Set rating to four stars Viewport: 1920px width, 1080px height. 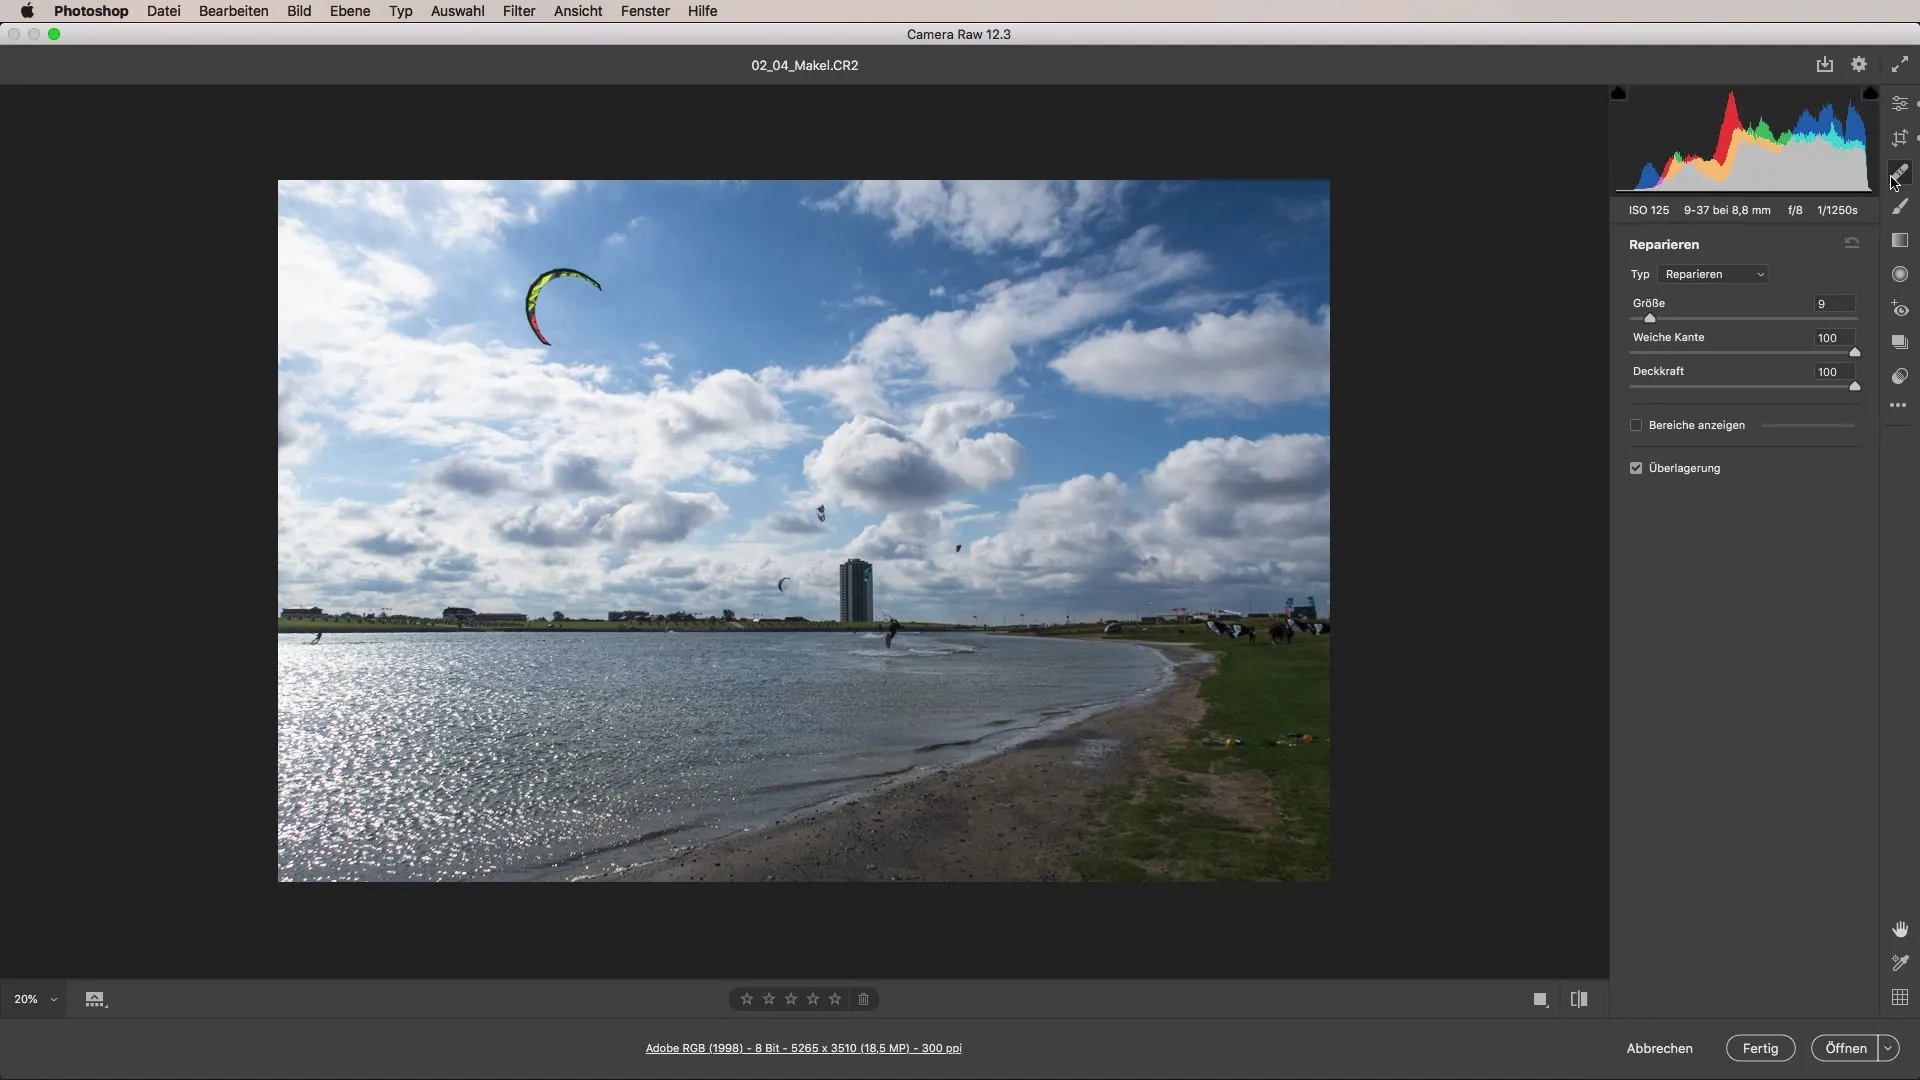(813, 999)
